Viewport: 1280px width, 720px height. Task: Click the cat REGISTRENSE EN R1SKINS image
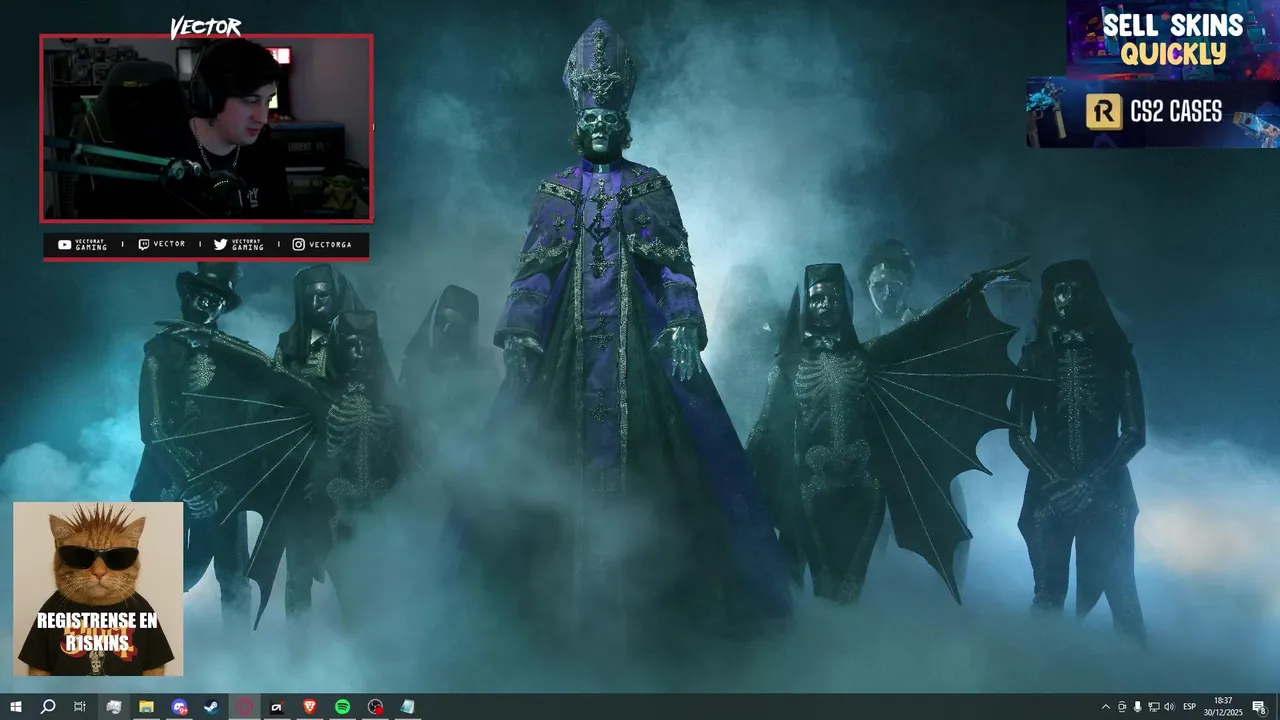point(98,589)
